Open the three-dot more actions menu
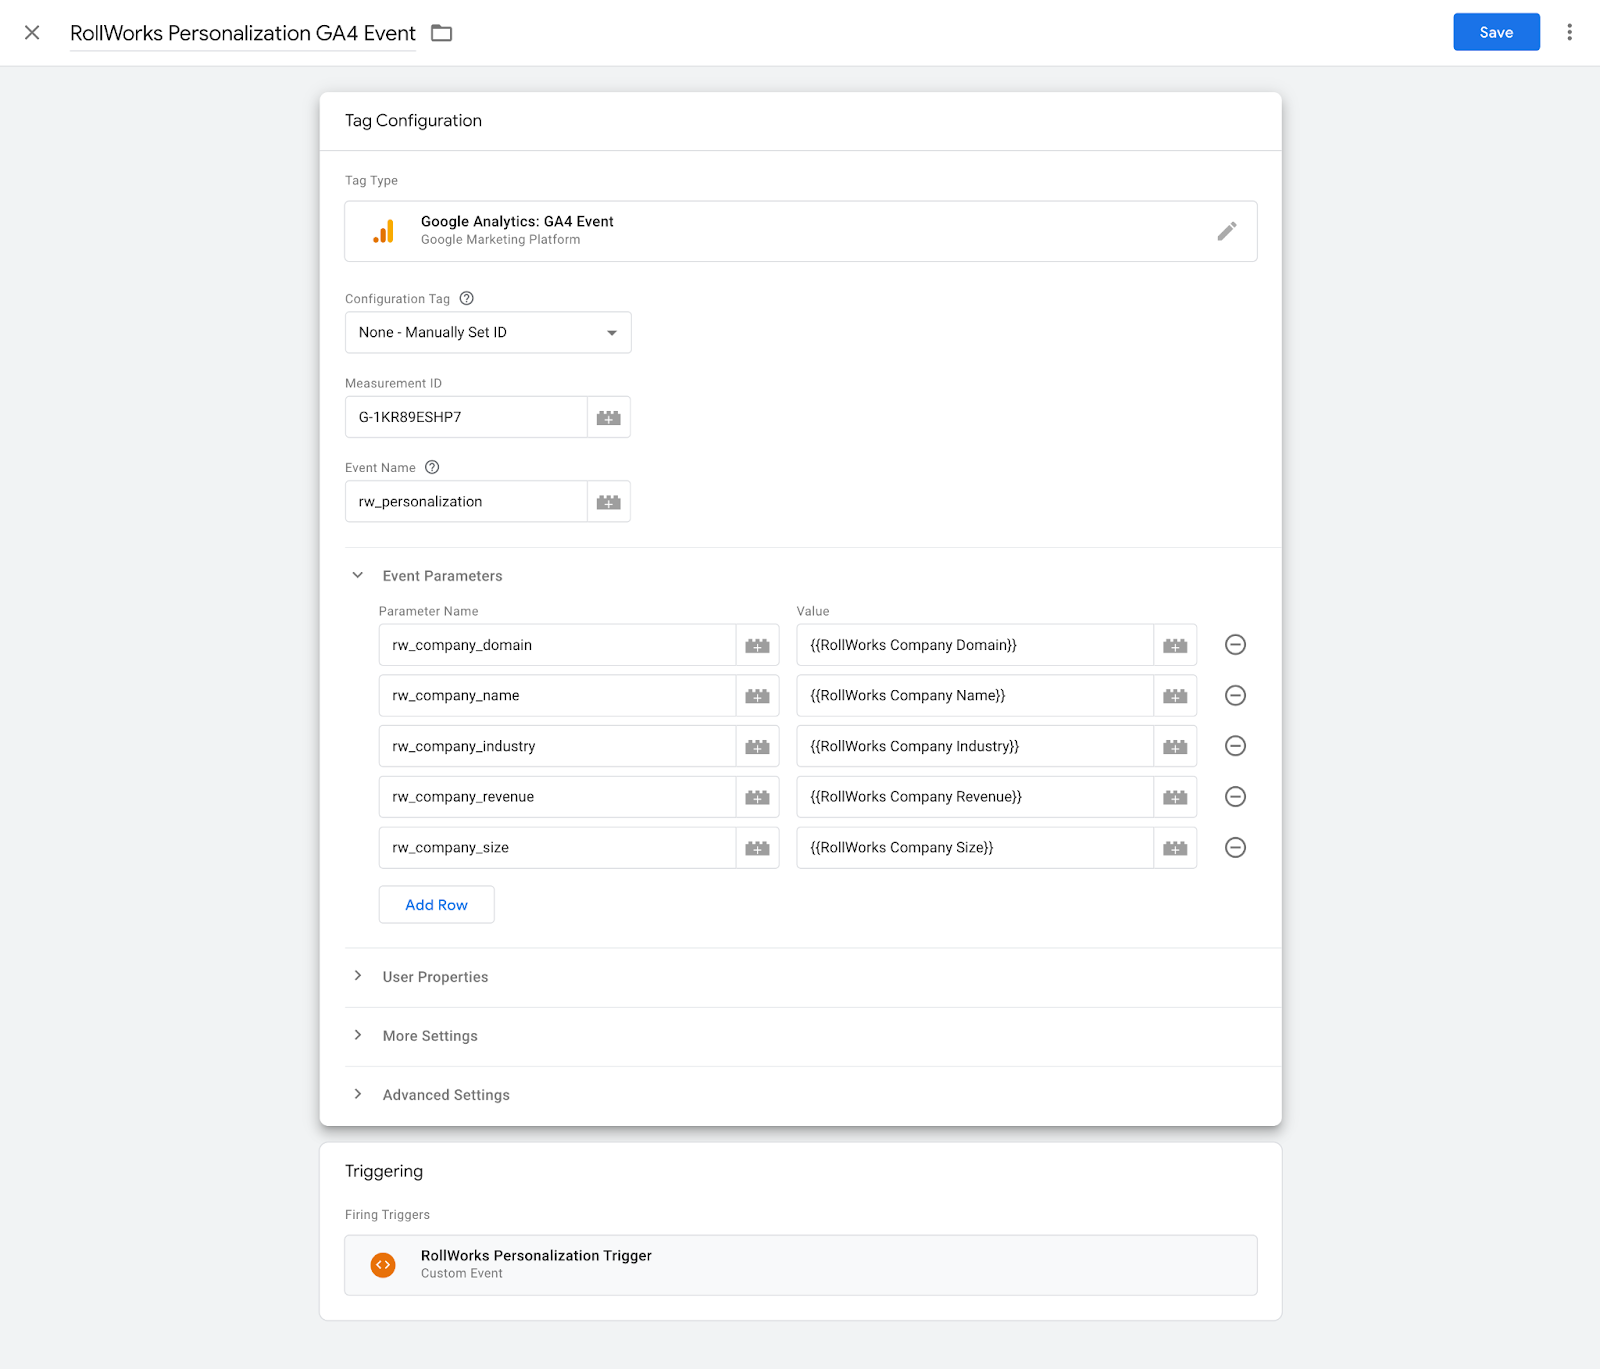This screenshot has width=1600, height=1369. click(1569, 32)
